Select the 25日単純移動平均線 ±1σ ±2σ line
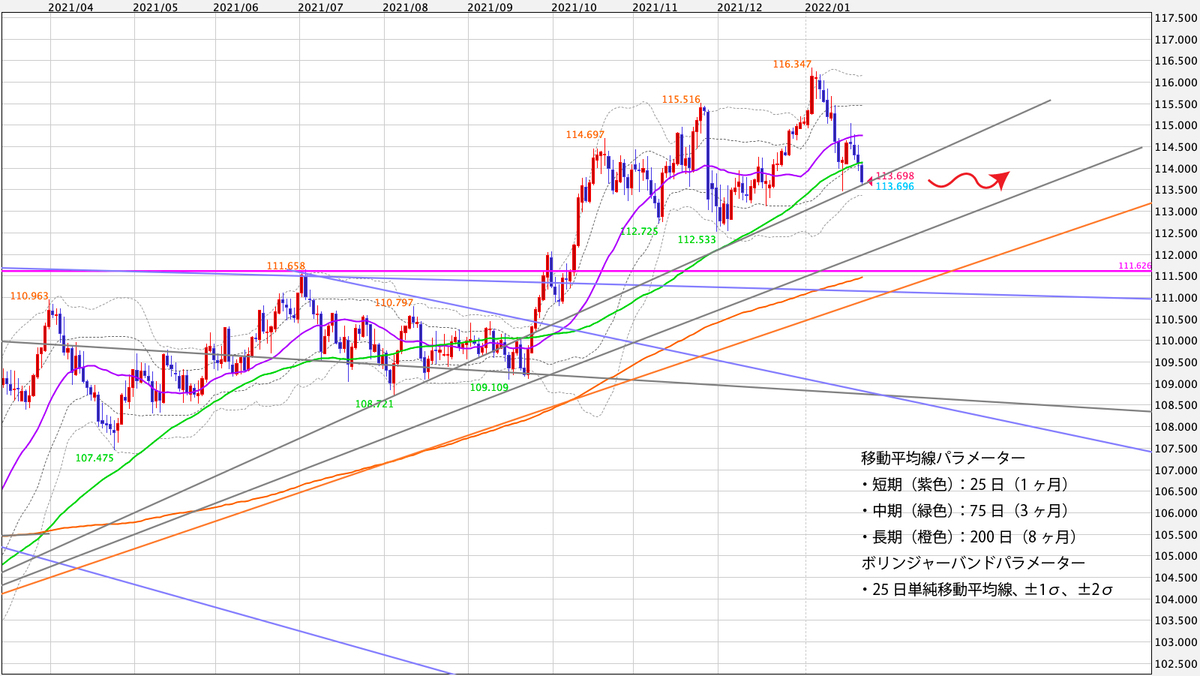Image resolution: width=1200 pixels, height=676 pixels. pyautogui.click(x=987, y=590)
